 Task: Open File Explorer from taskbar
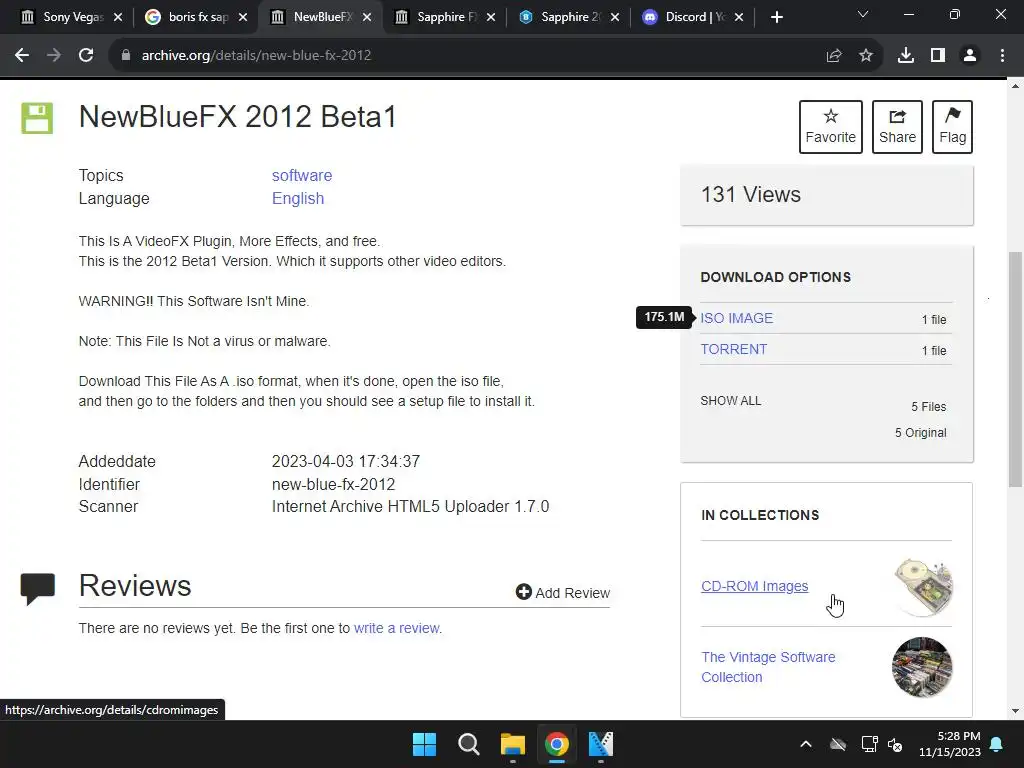513,744
